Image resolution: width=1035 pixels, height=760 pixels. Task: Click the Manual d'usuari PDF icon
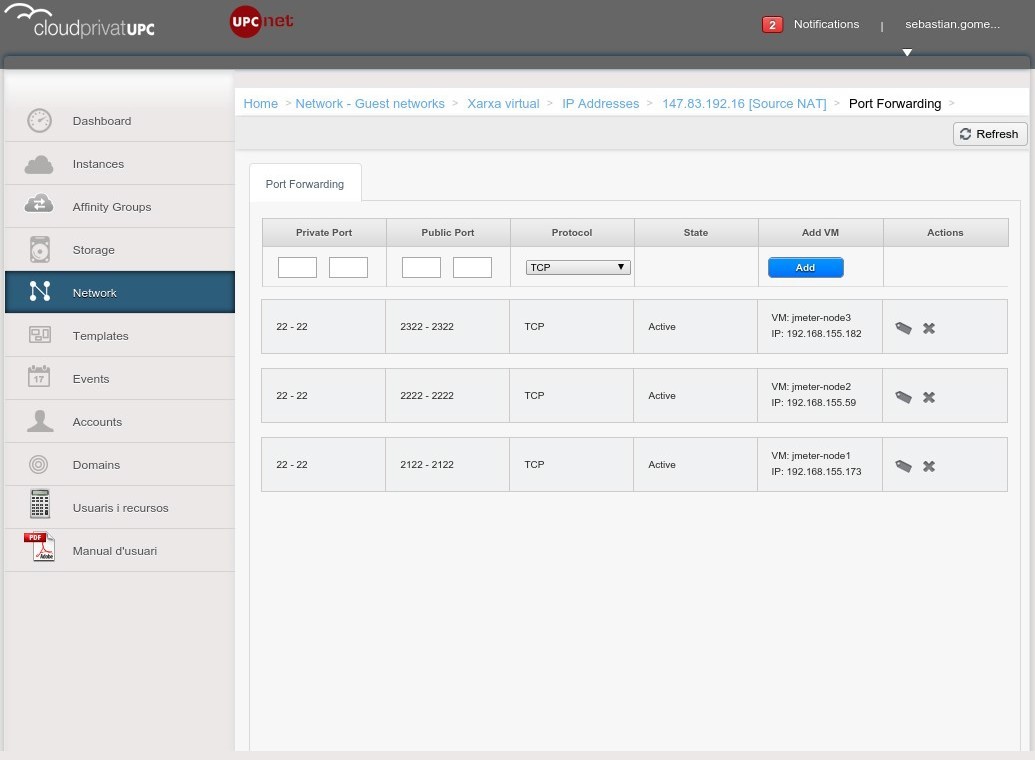pos(39,548)
